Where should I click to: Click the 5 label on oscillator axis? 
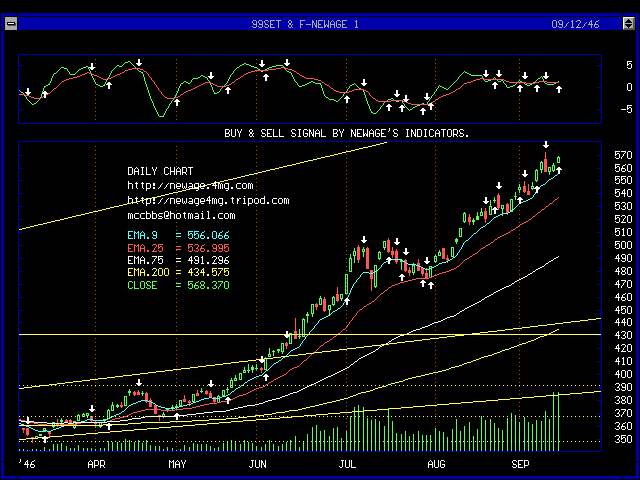[x=629, y=65]
